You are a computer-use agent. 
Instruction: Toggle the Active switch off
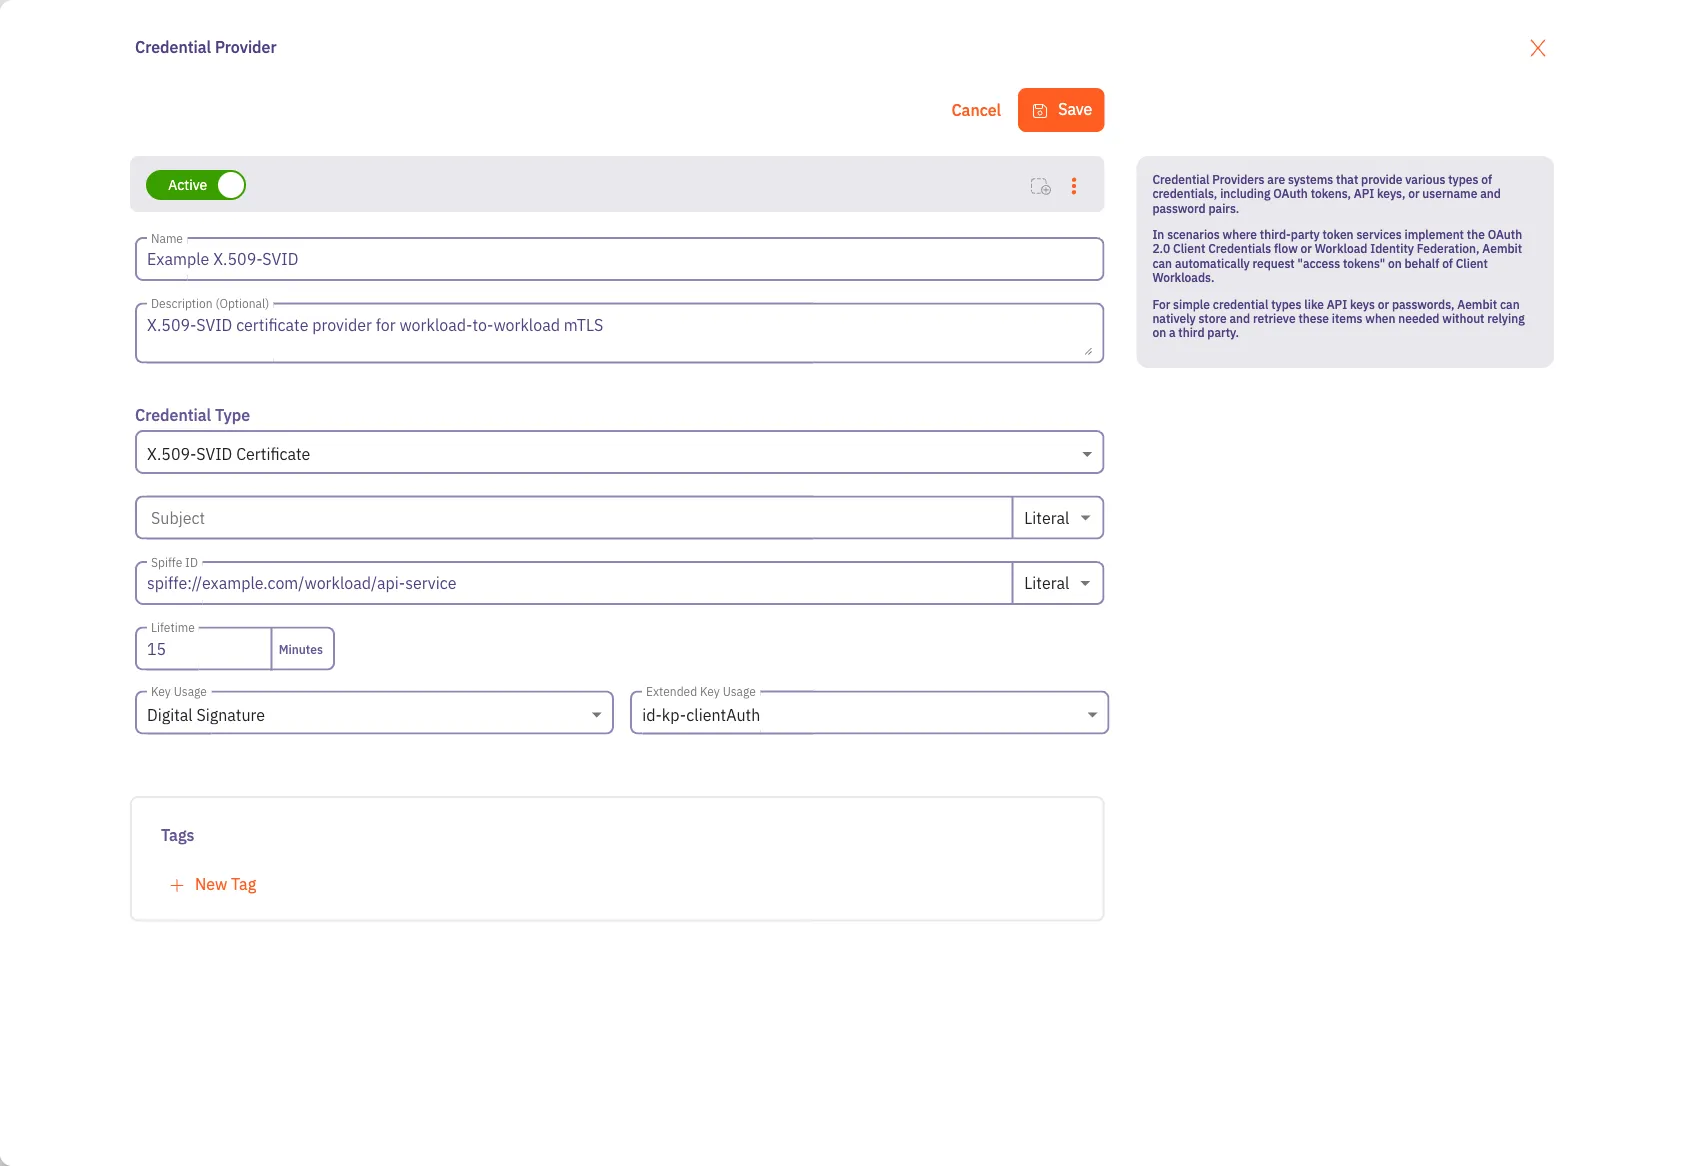[x=196, y=185]
